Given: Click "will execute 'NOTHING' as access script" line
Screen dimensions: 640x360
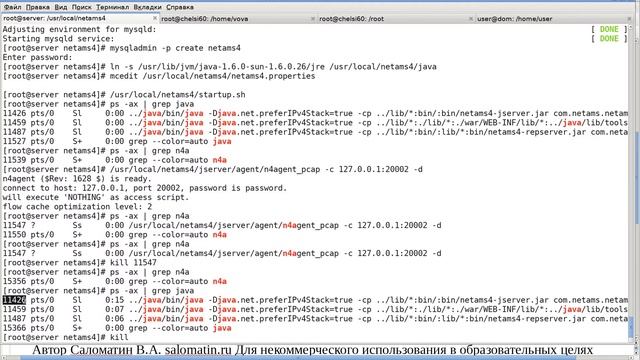Looking at the screenshot, I should (x=96, y=198).
